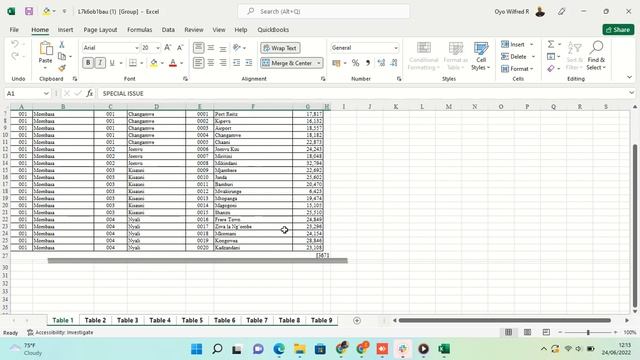Image resolution: width=640 pixels, height=360 pixels.
Task: Switch to Page Break Preview in status bar
Action: point(546,332)
